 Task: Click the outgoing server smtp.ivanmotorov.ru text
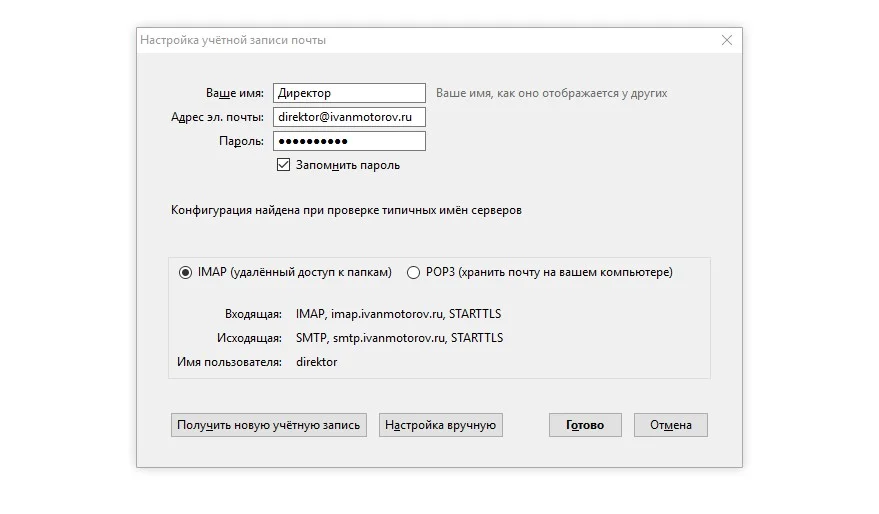coord(399,338)
